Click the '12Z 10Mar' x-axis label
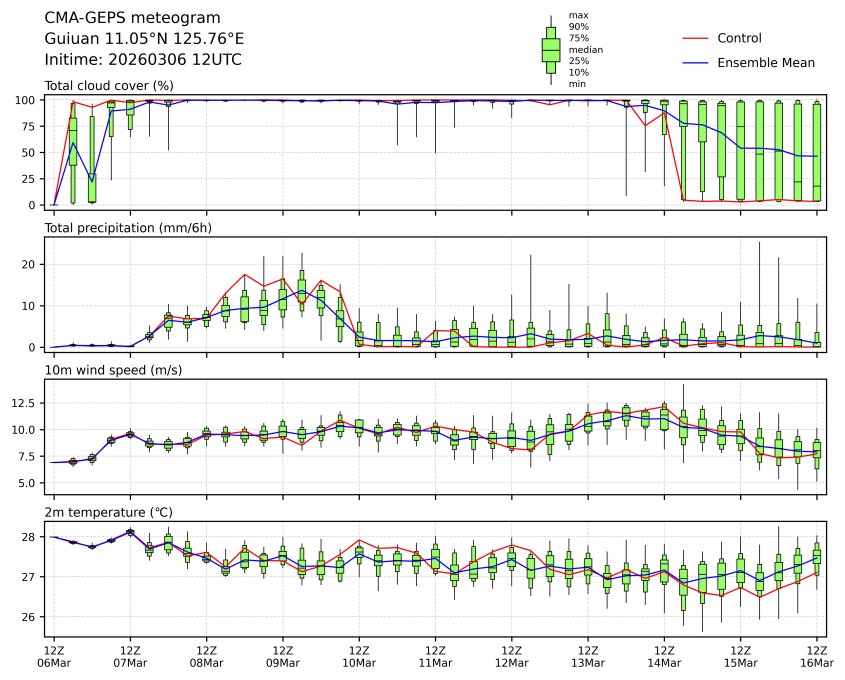This screenshot has height=680, width=845. (359, 657)
